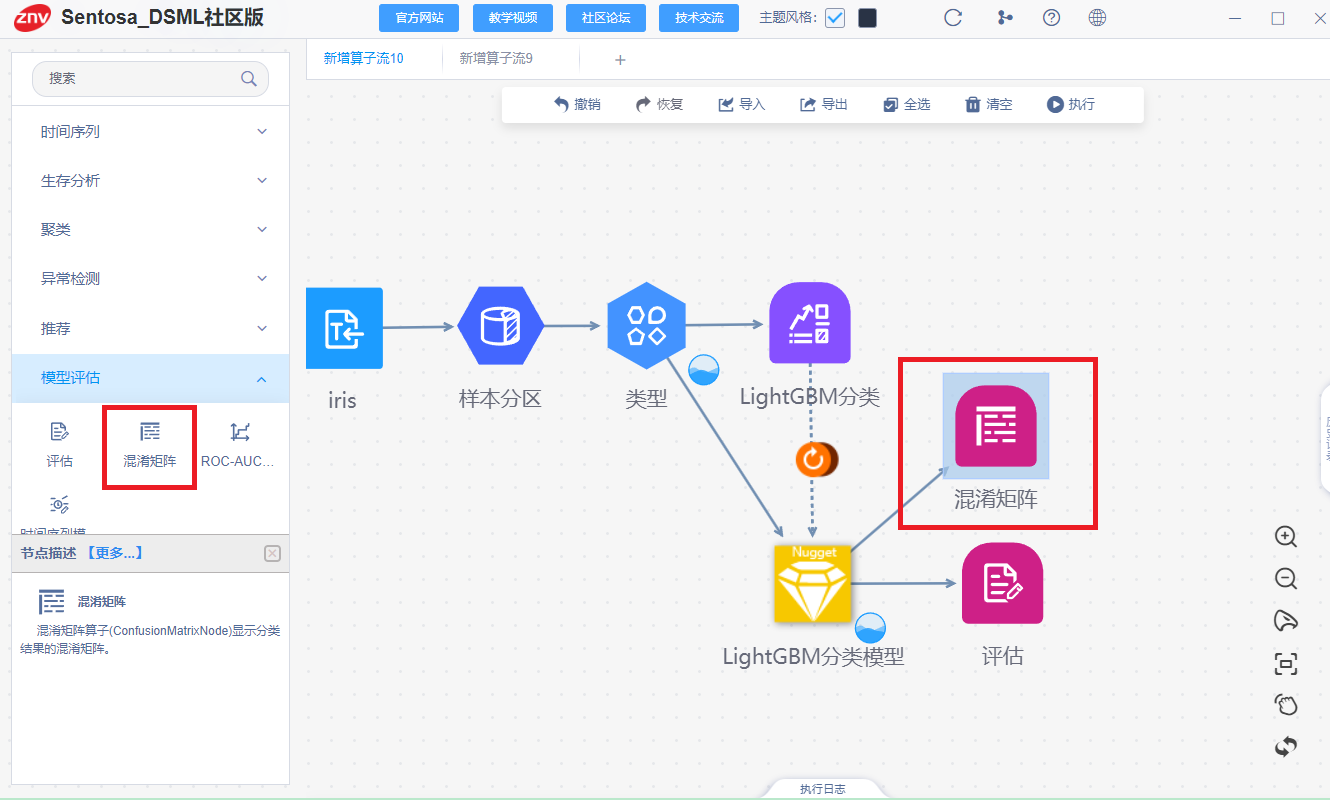
Task: Click the znv logo
Action: coord(32,17)
